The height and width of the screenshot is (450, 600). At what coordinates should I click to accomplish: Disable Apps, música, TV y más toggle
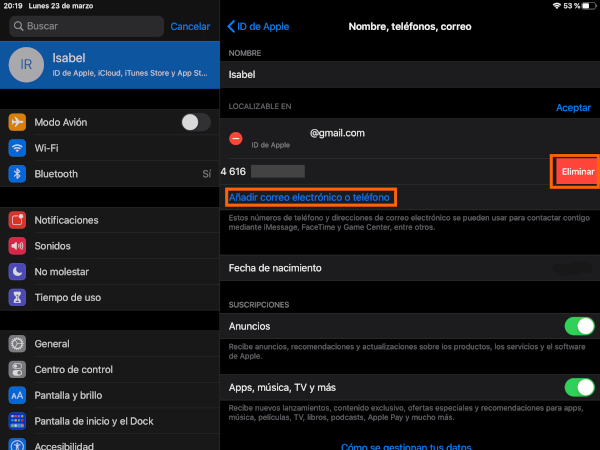[x=579, y=387]
